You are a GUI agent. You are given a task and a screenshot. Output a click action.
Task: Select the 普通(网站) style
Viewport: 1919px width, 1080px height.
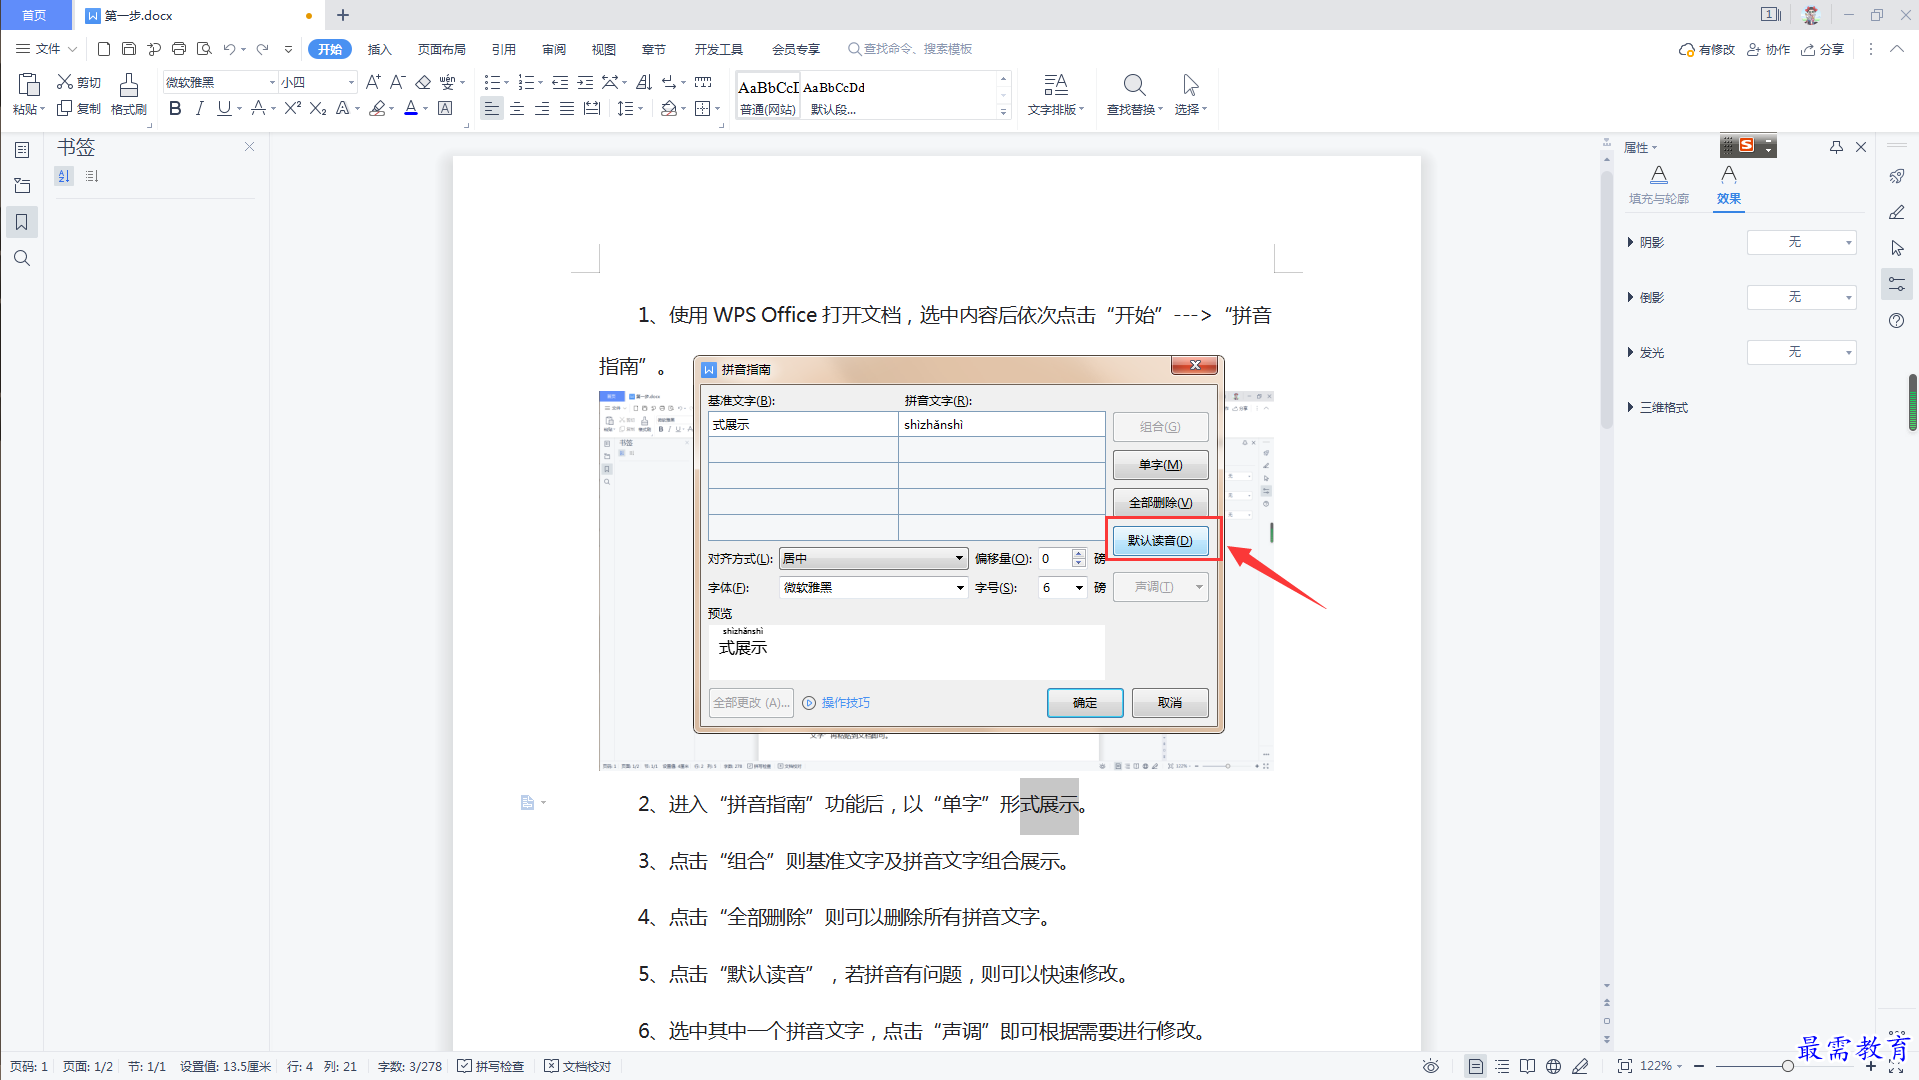pos(768,96)
